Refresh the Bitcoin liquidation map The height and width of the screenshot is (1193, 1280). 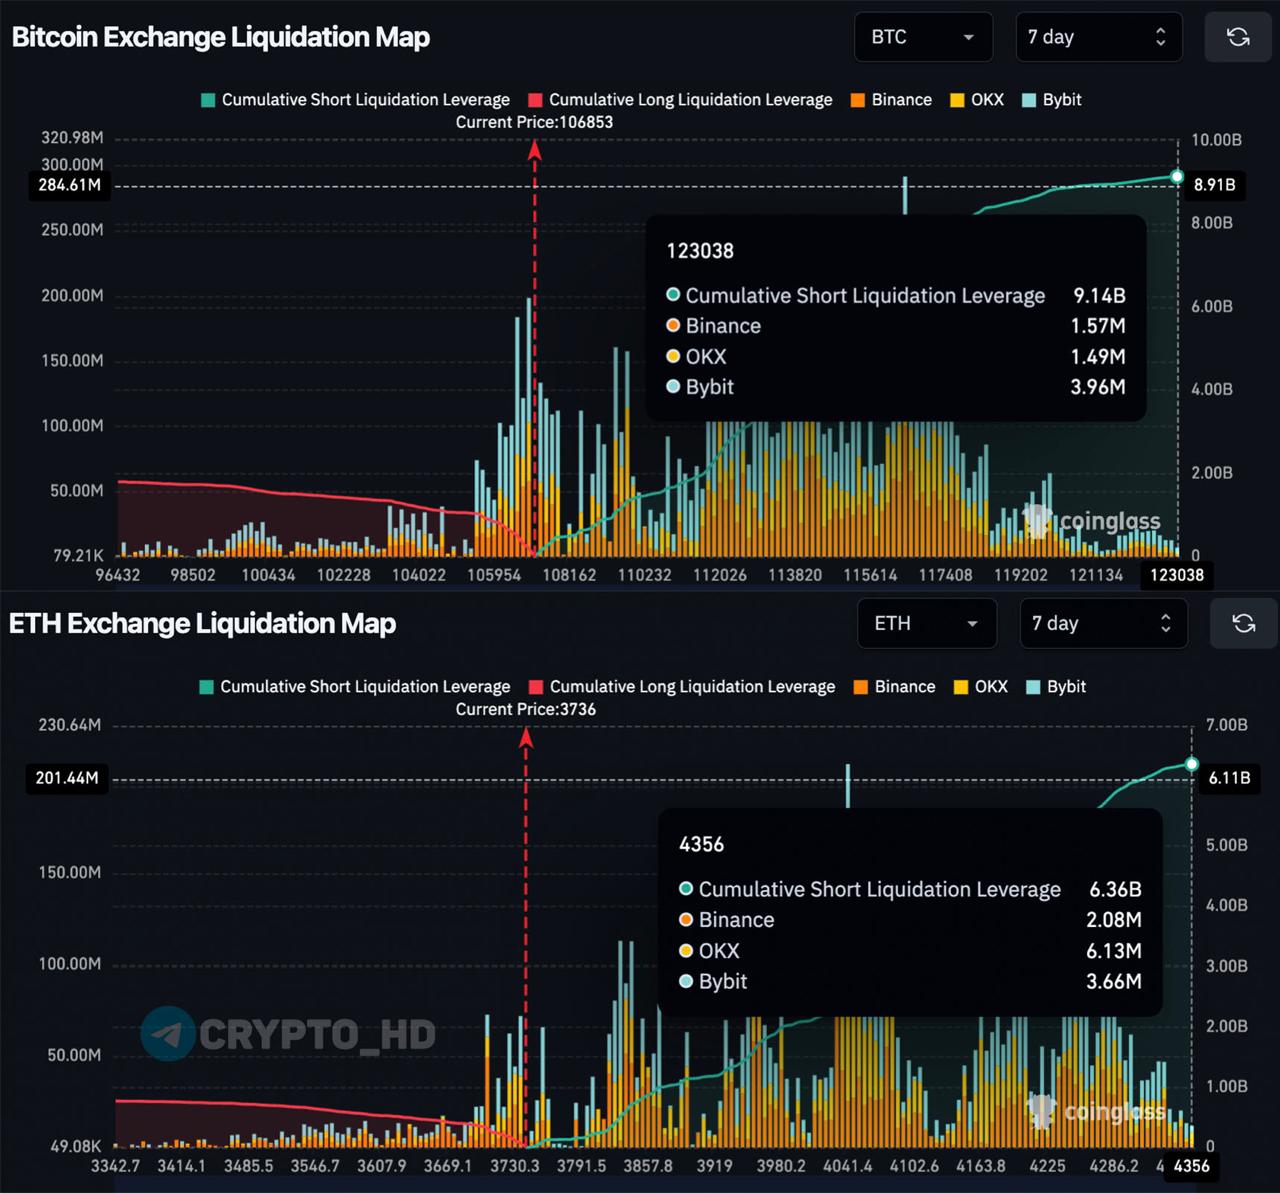click(x=1238, y=37)
